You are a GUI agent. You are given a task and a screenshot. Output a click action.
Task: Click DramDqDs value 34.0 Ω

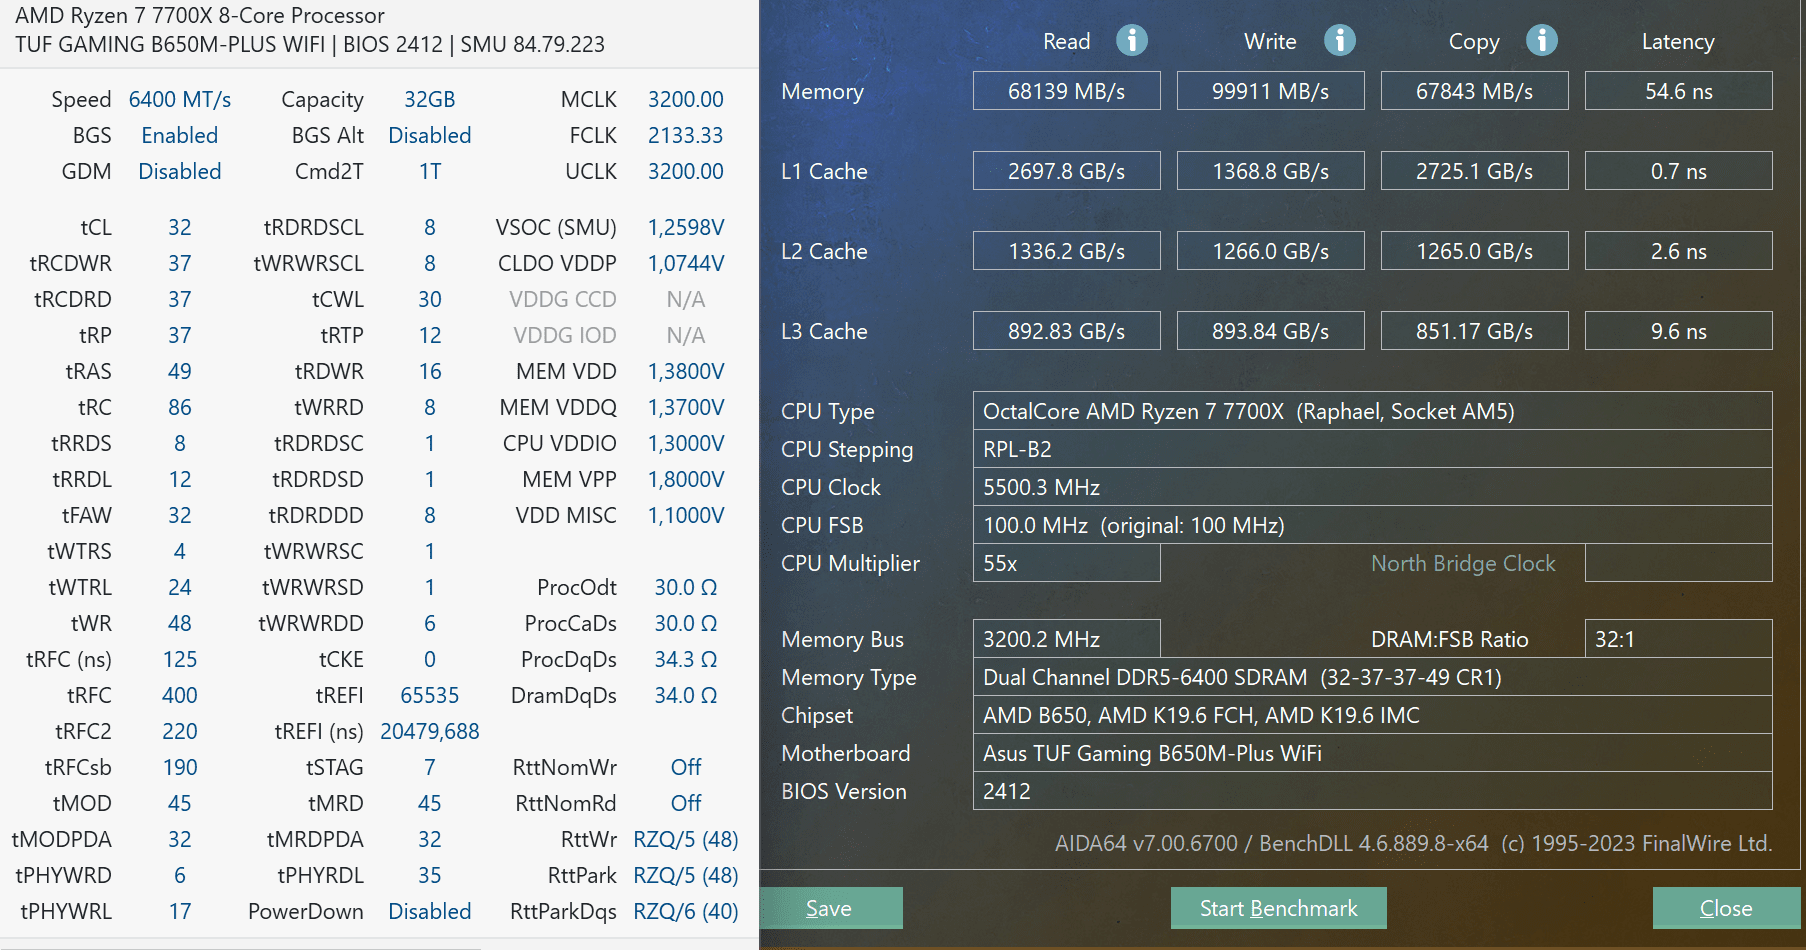pyautogui.click(x=686, y=695)
